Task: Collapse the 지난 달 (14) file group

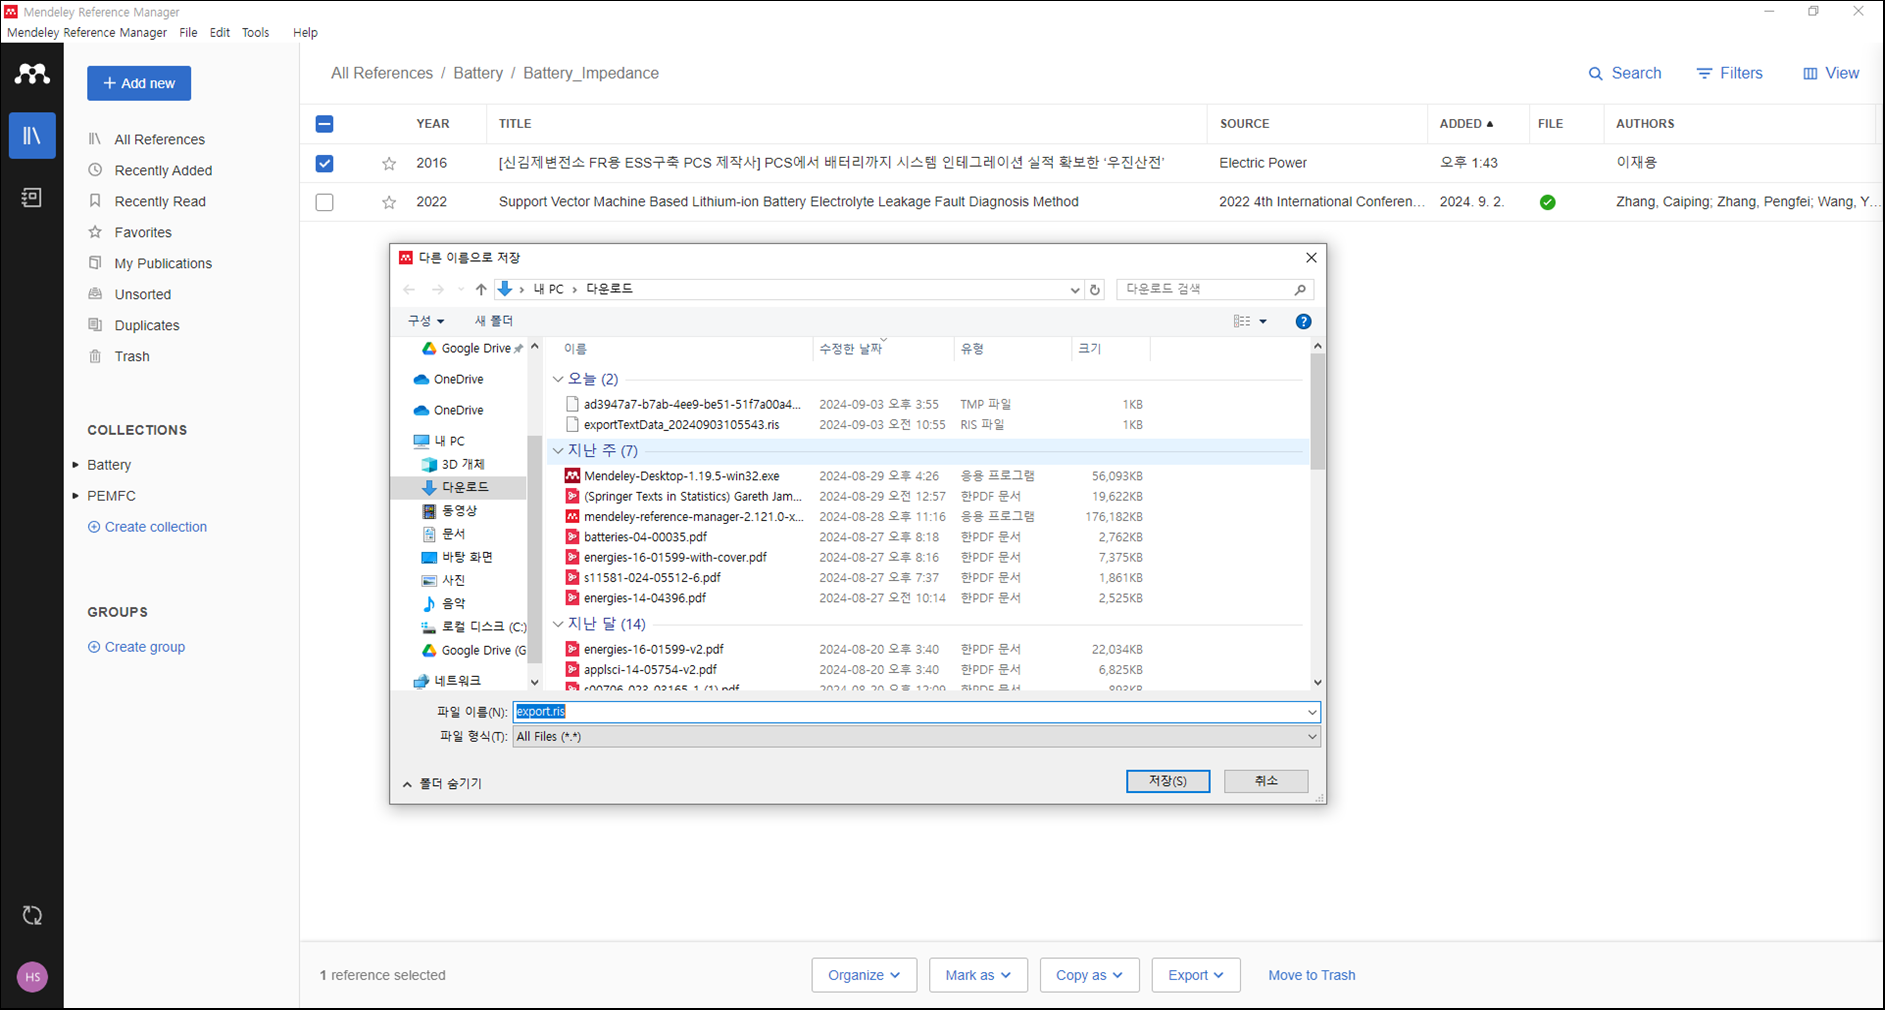Action: click(558, 624)
